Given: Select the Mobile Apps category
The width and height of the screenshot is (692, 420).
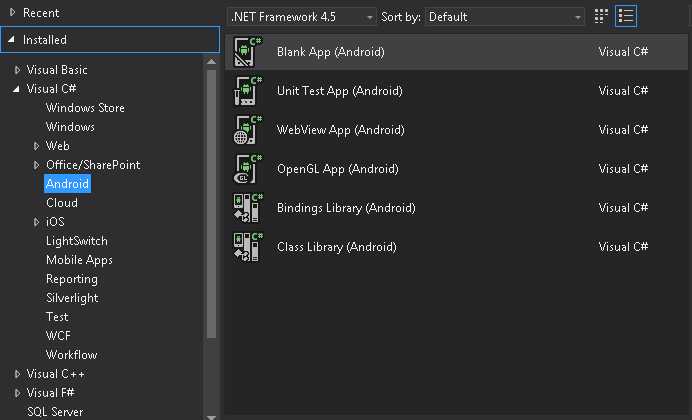Looking at the screenshot, I should coord(79,260).
